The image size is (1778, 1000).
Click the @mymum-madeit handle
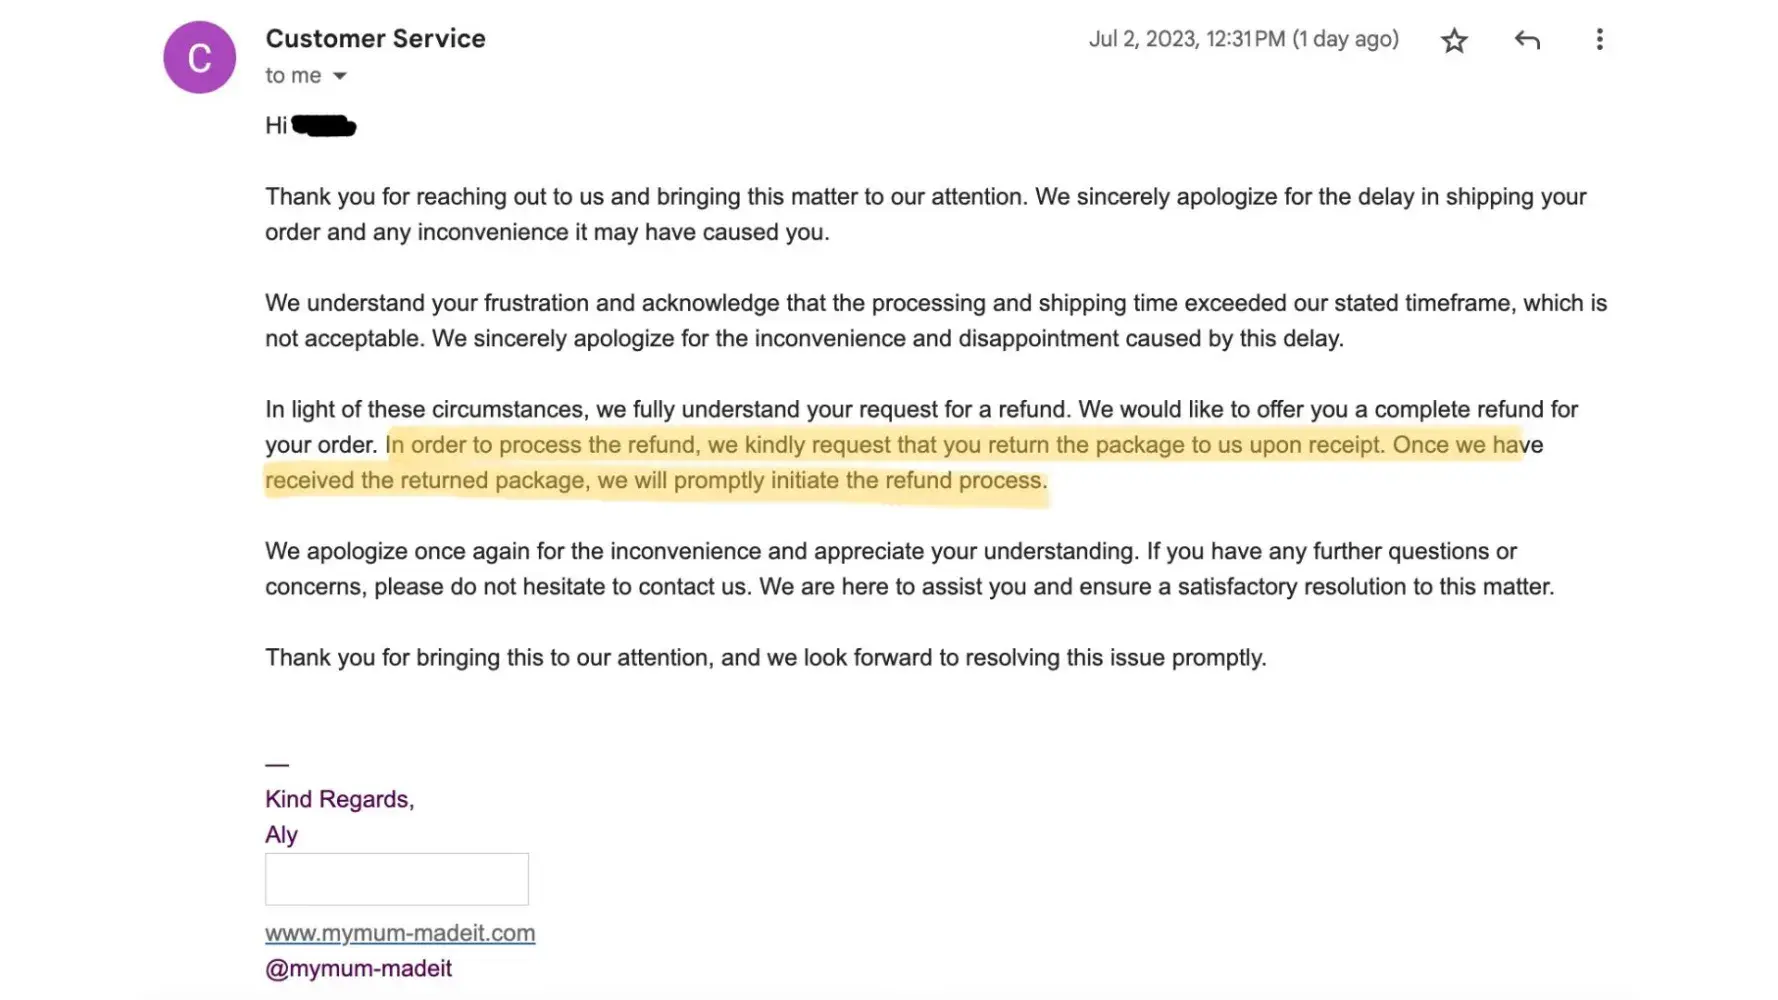point(358,968)
